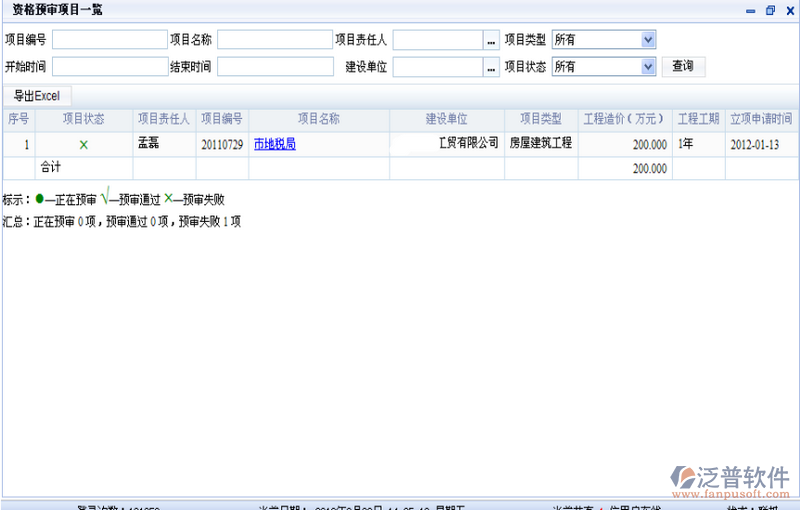The width and height of the screenshot is (800, 510).
Task: Open the 建设单位 browse (...) button
Action: (491, 67)
